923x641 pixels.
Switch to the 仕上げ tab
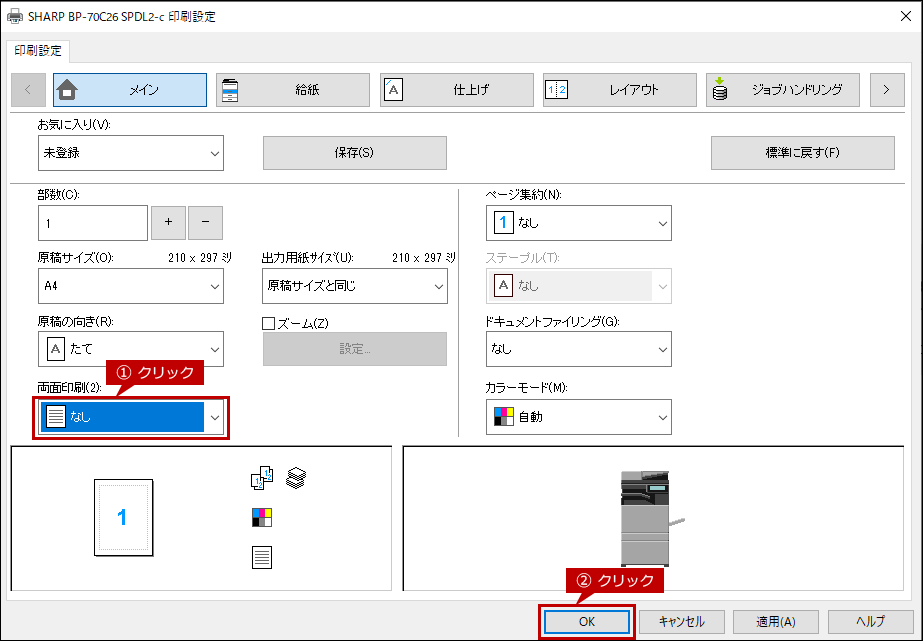457,90
